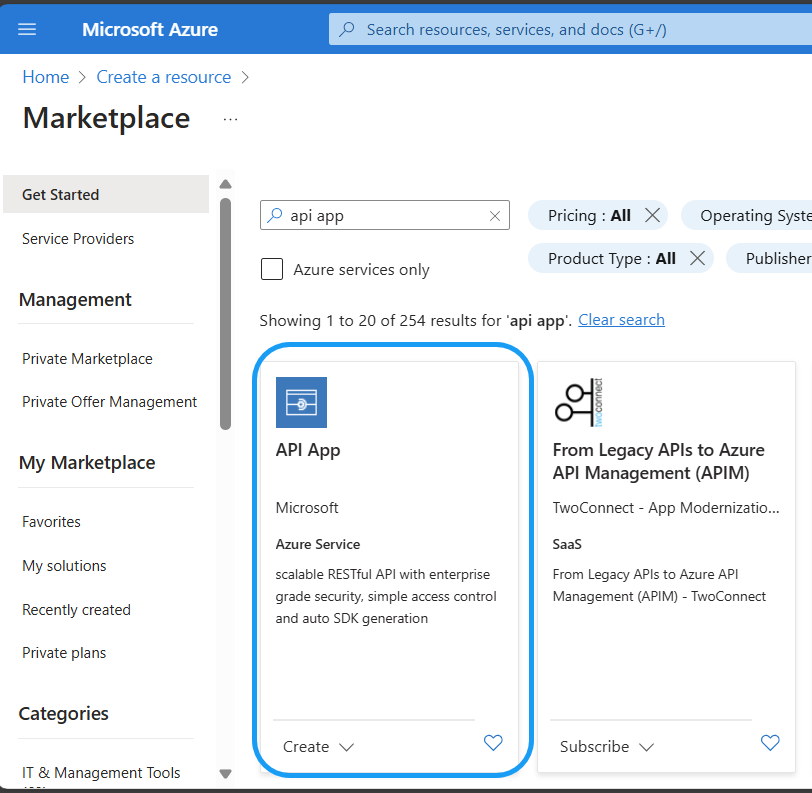This screenshot has width=812, height=793.
Task: Click the sidebar scroll up arrow
Action: click(x=225, y=184)
